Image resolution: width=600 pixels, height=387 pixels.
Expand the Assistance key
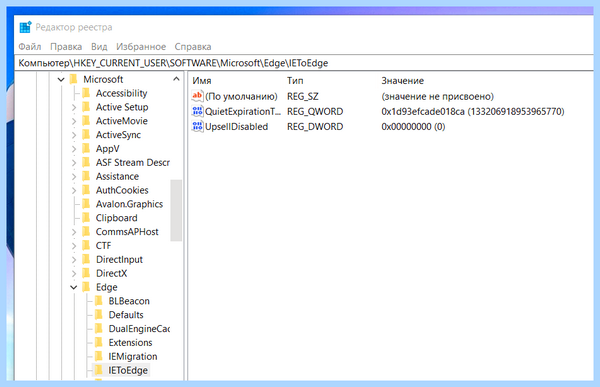click(x=74, y=176)
